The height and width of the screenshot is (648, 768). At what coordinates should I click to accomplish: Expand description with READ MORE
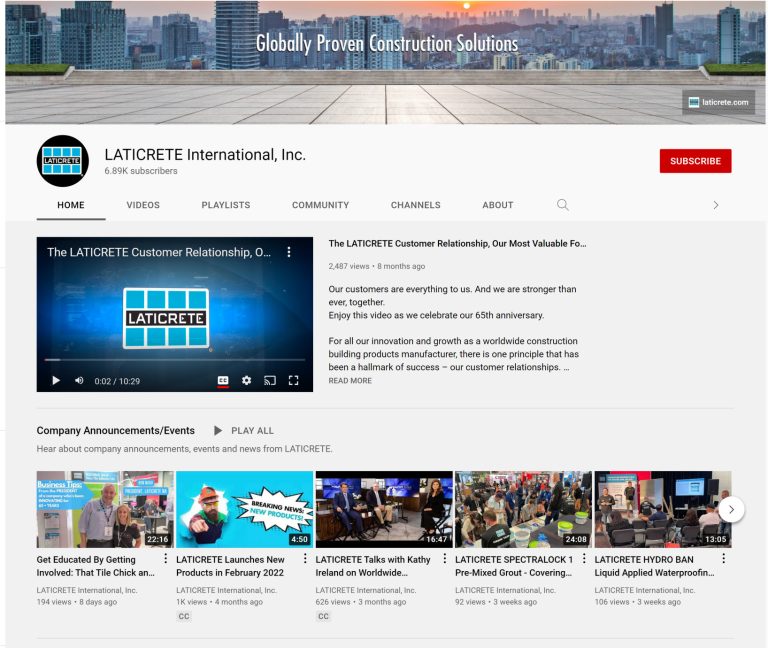(350, 381)
